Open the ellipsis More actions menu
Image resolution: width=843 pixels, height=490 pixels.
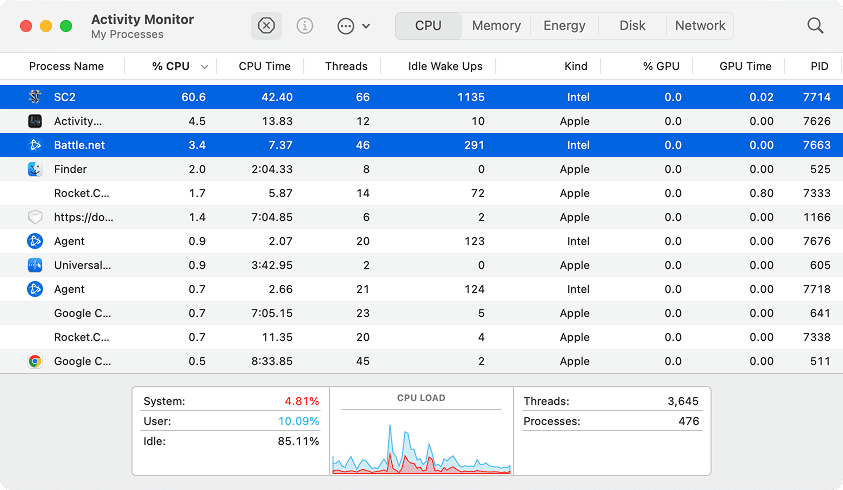tap(346, 26)
